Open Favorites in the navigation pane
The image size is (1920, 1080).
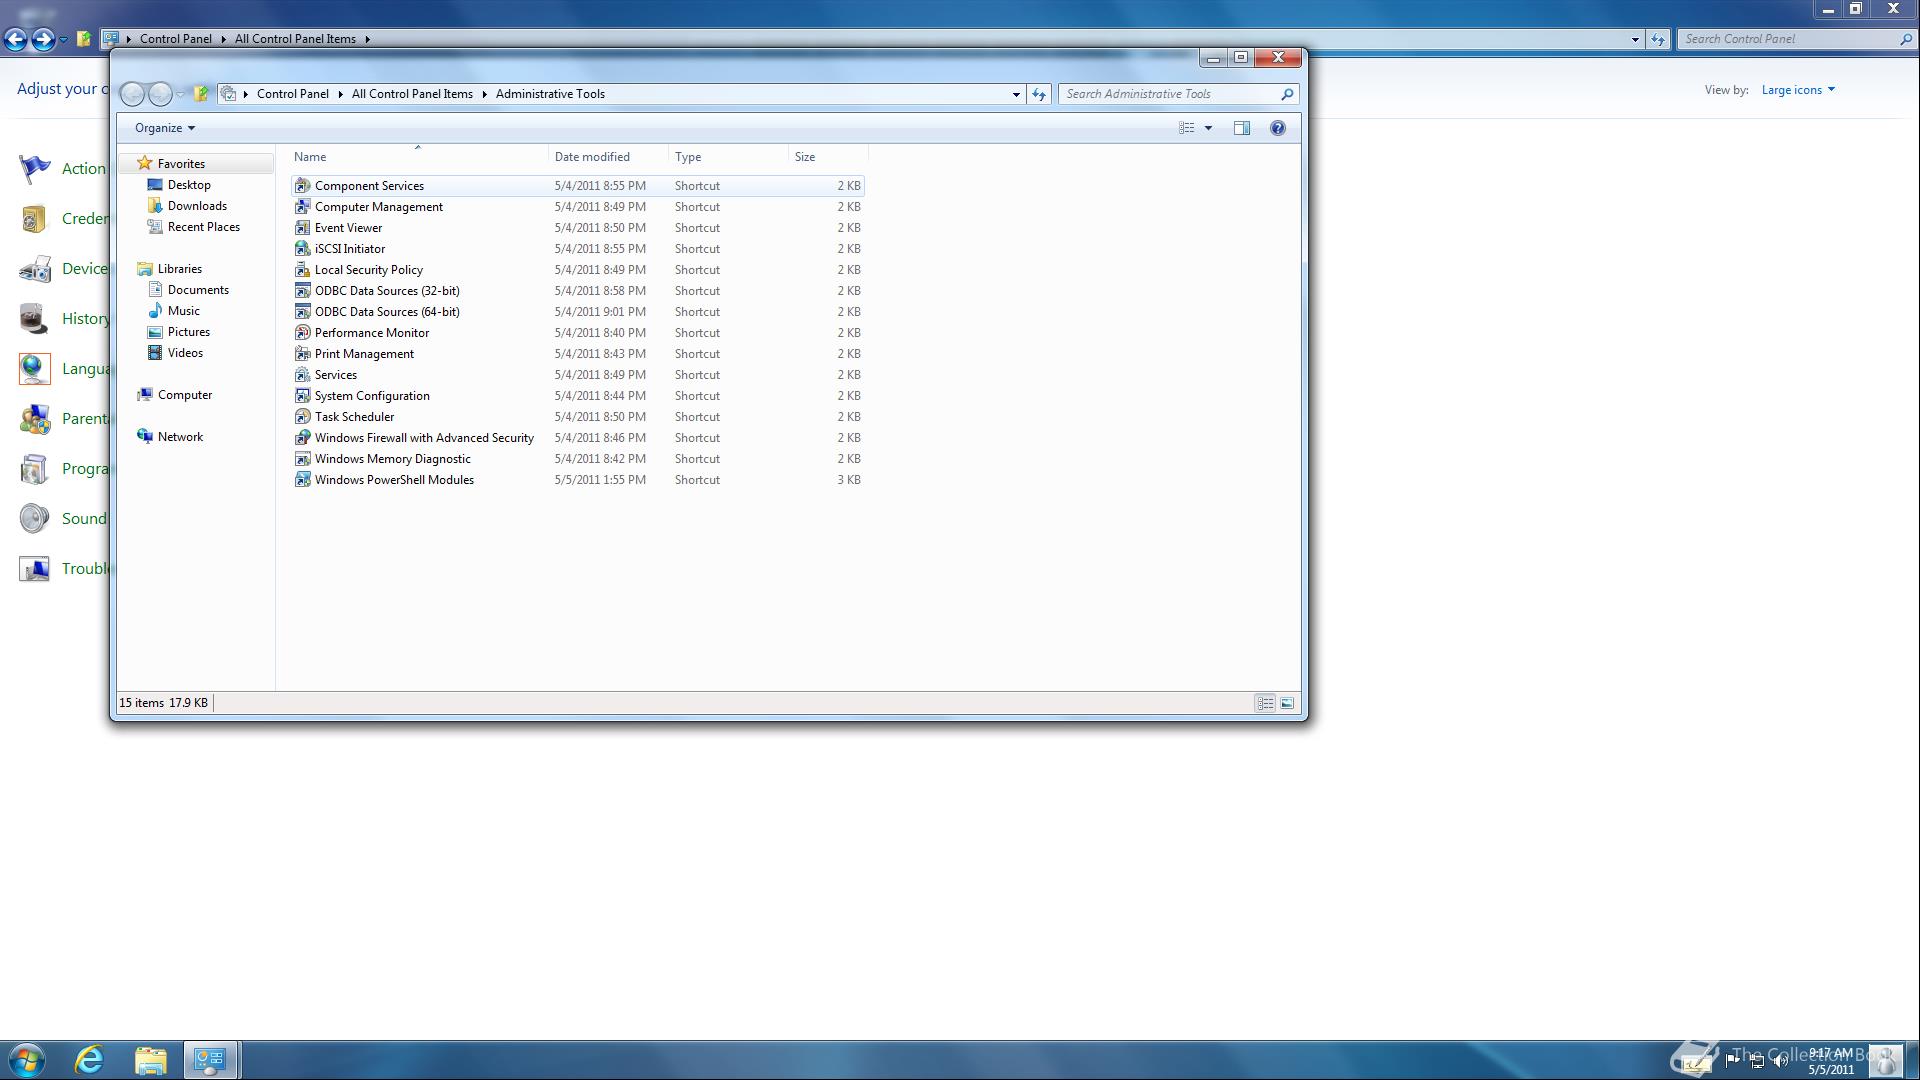181,164
